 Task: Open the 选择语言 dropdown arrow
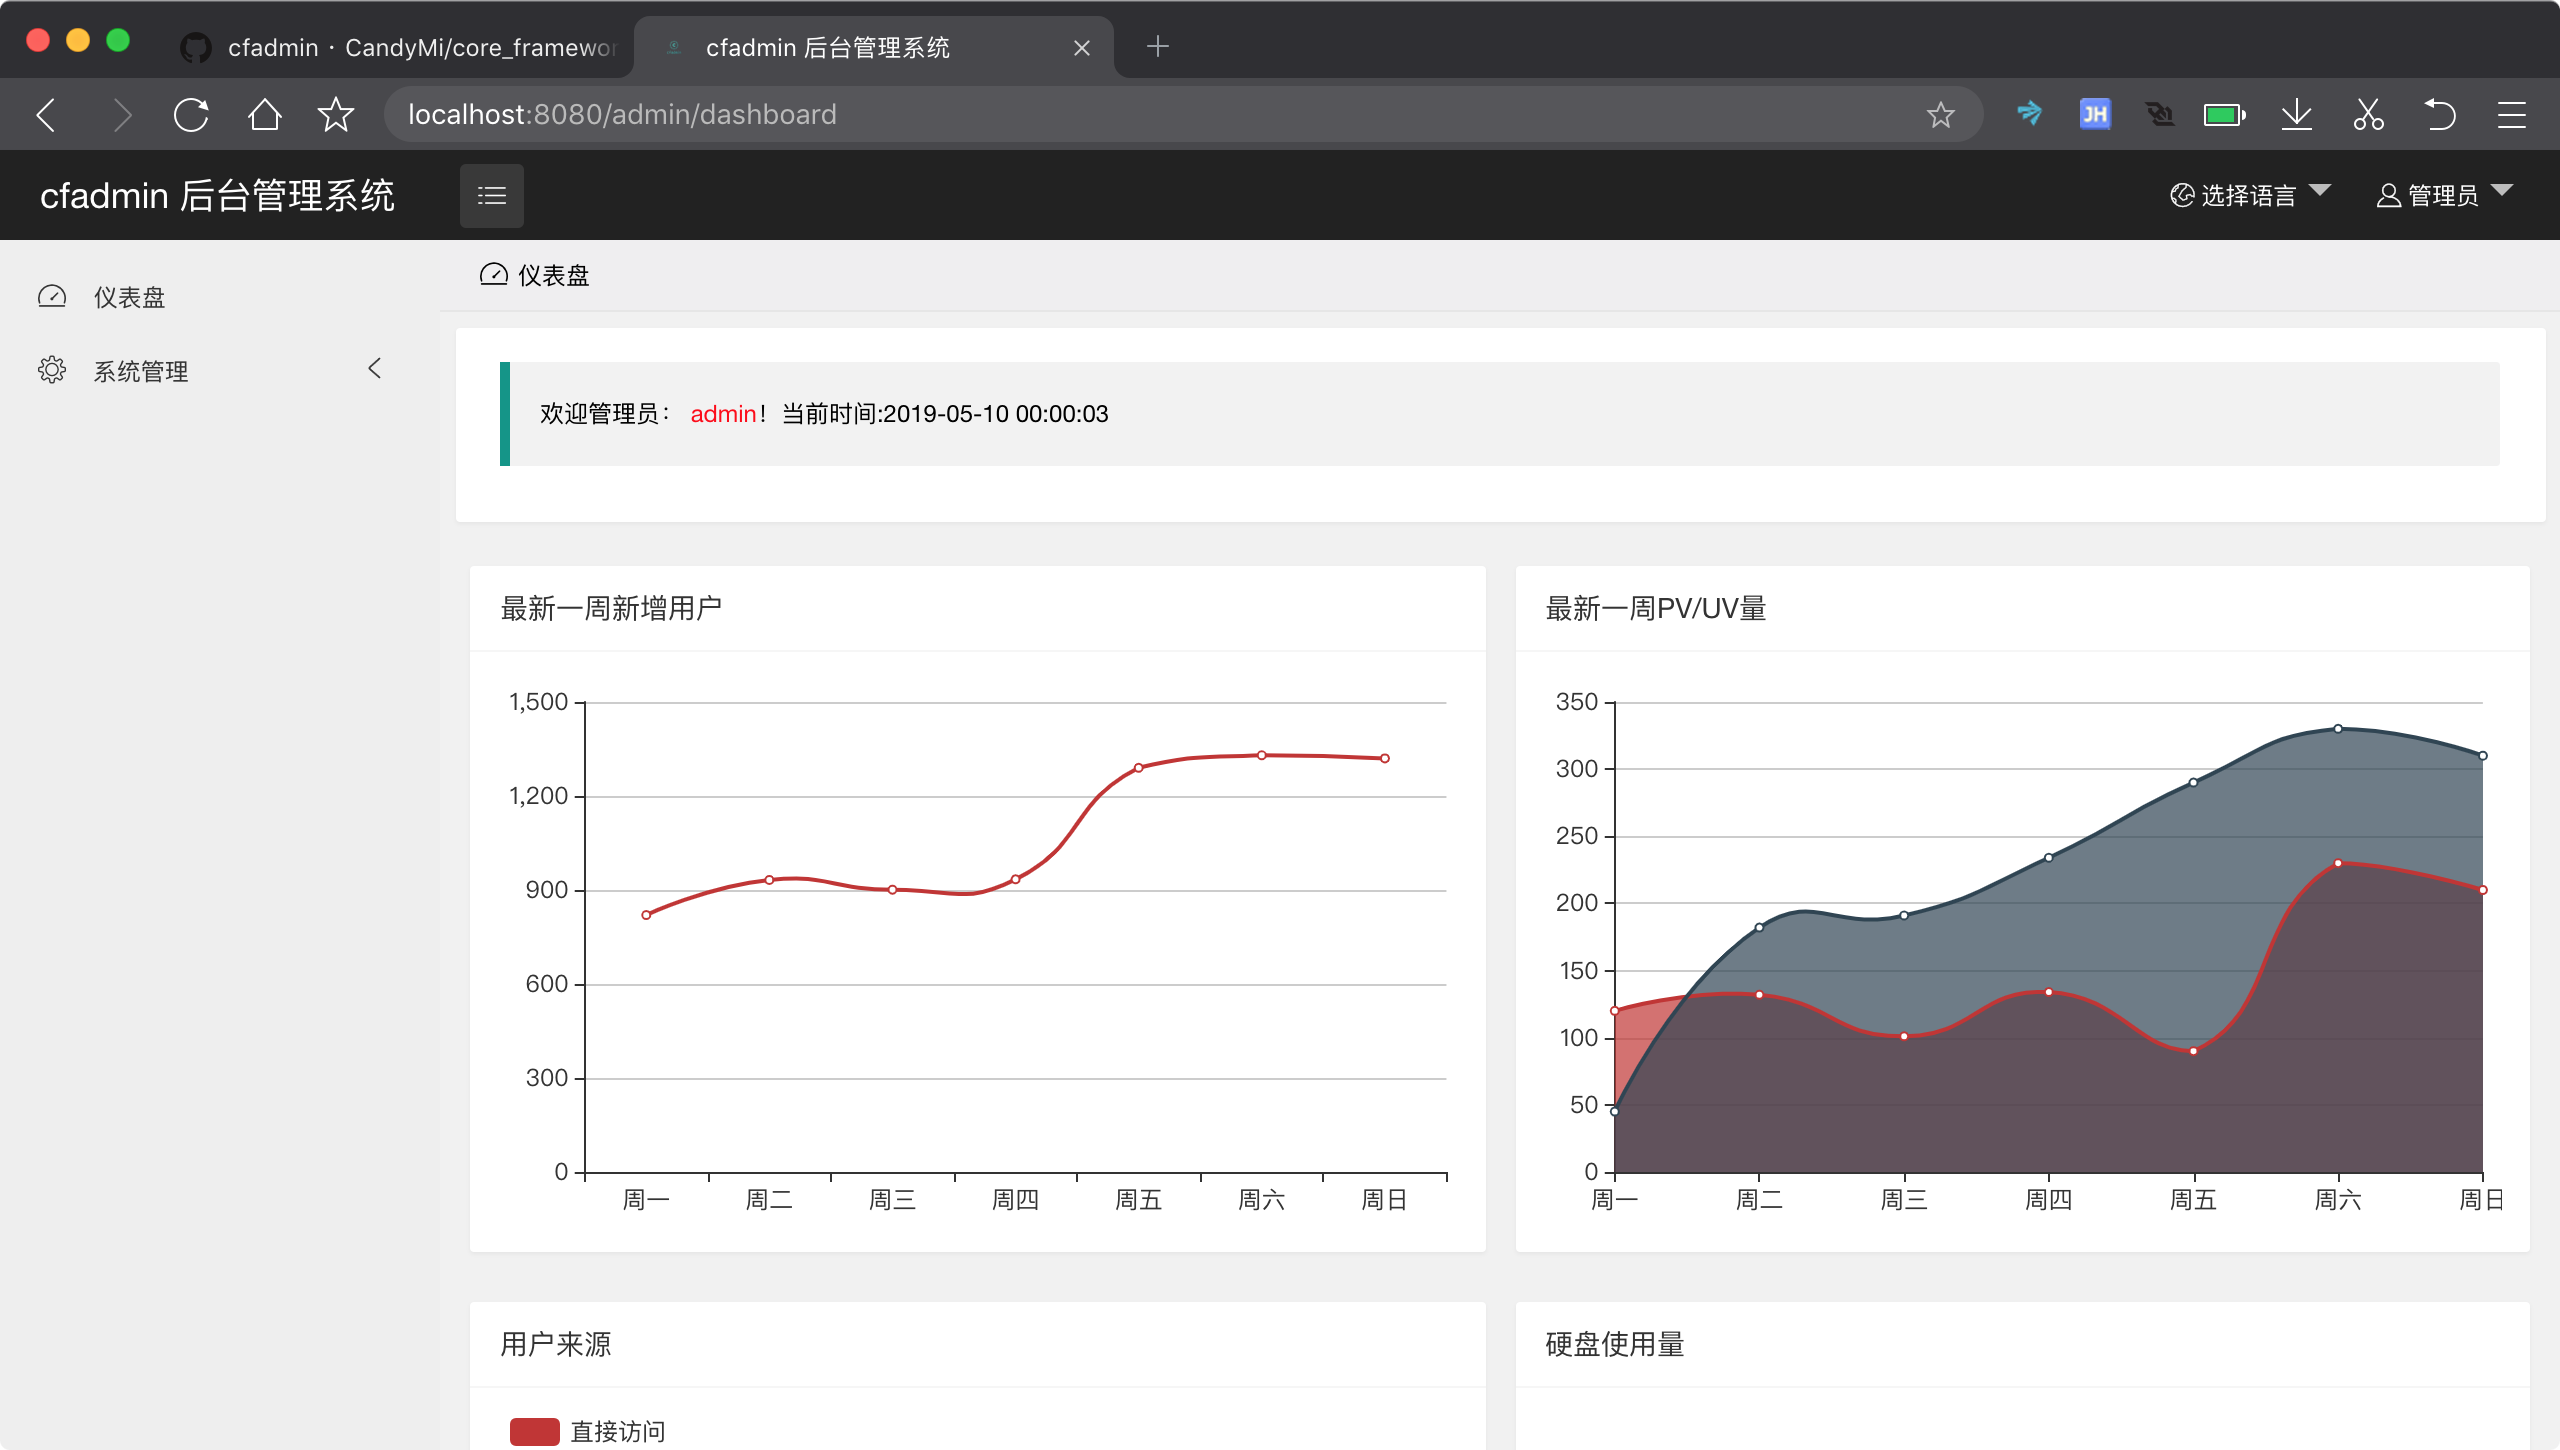[2322, 191]
